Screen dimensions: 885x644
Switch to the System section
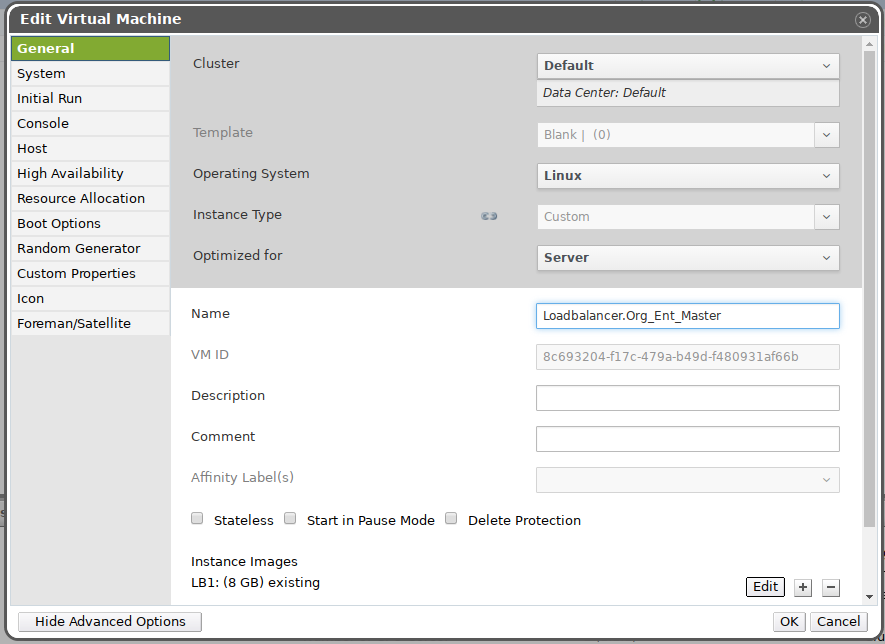pyautogui.click(x=90, y=73)
